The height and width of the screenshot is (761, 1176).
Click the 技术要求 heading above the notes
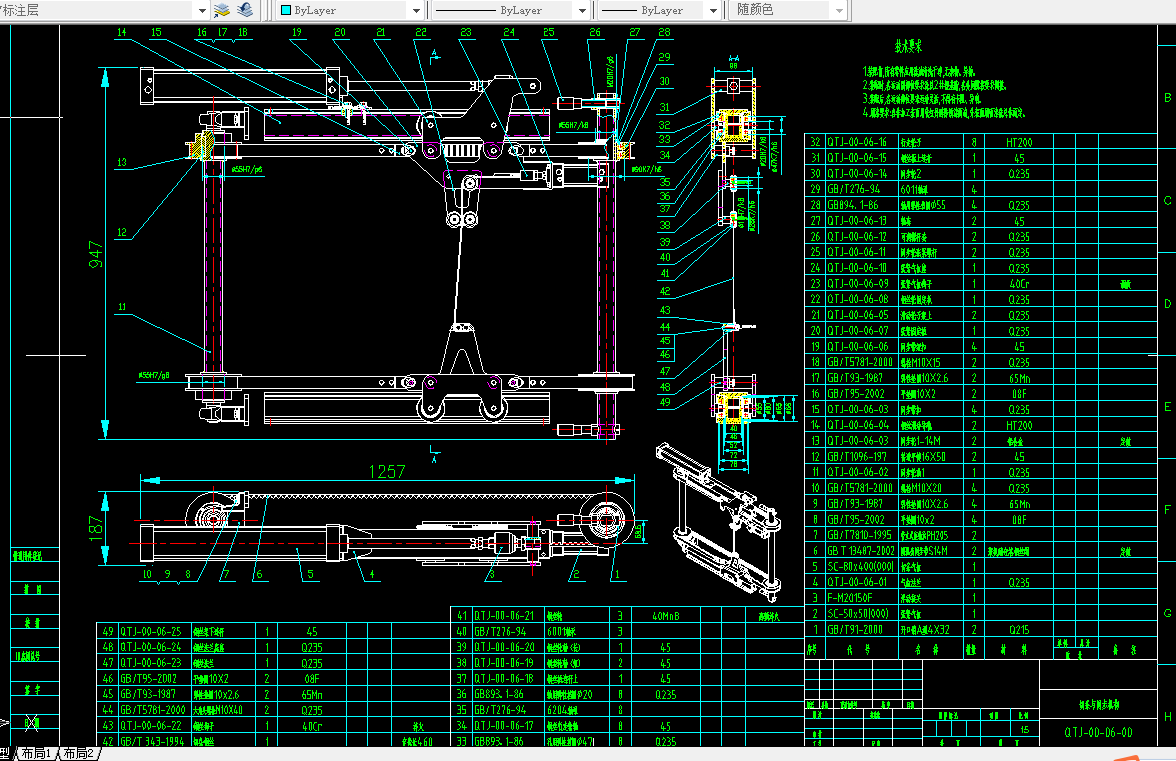pos(908,46)
